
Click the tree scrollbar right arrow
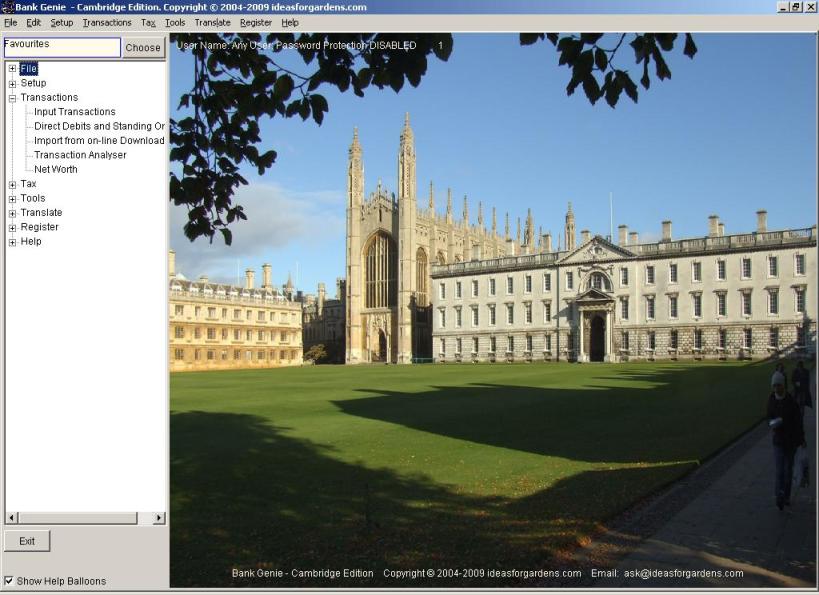click(159, 518)
